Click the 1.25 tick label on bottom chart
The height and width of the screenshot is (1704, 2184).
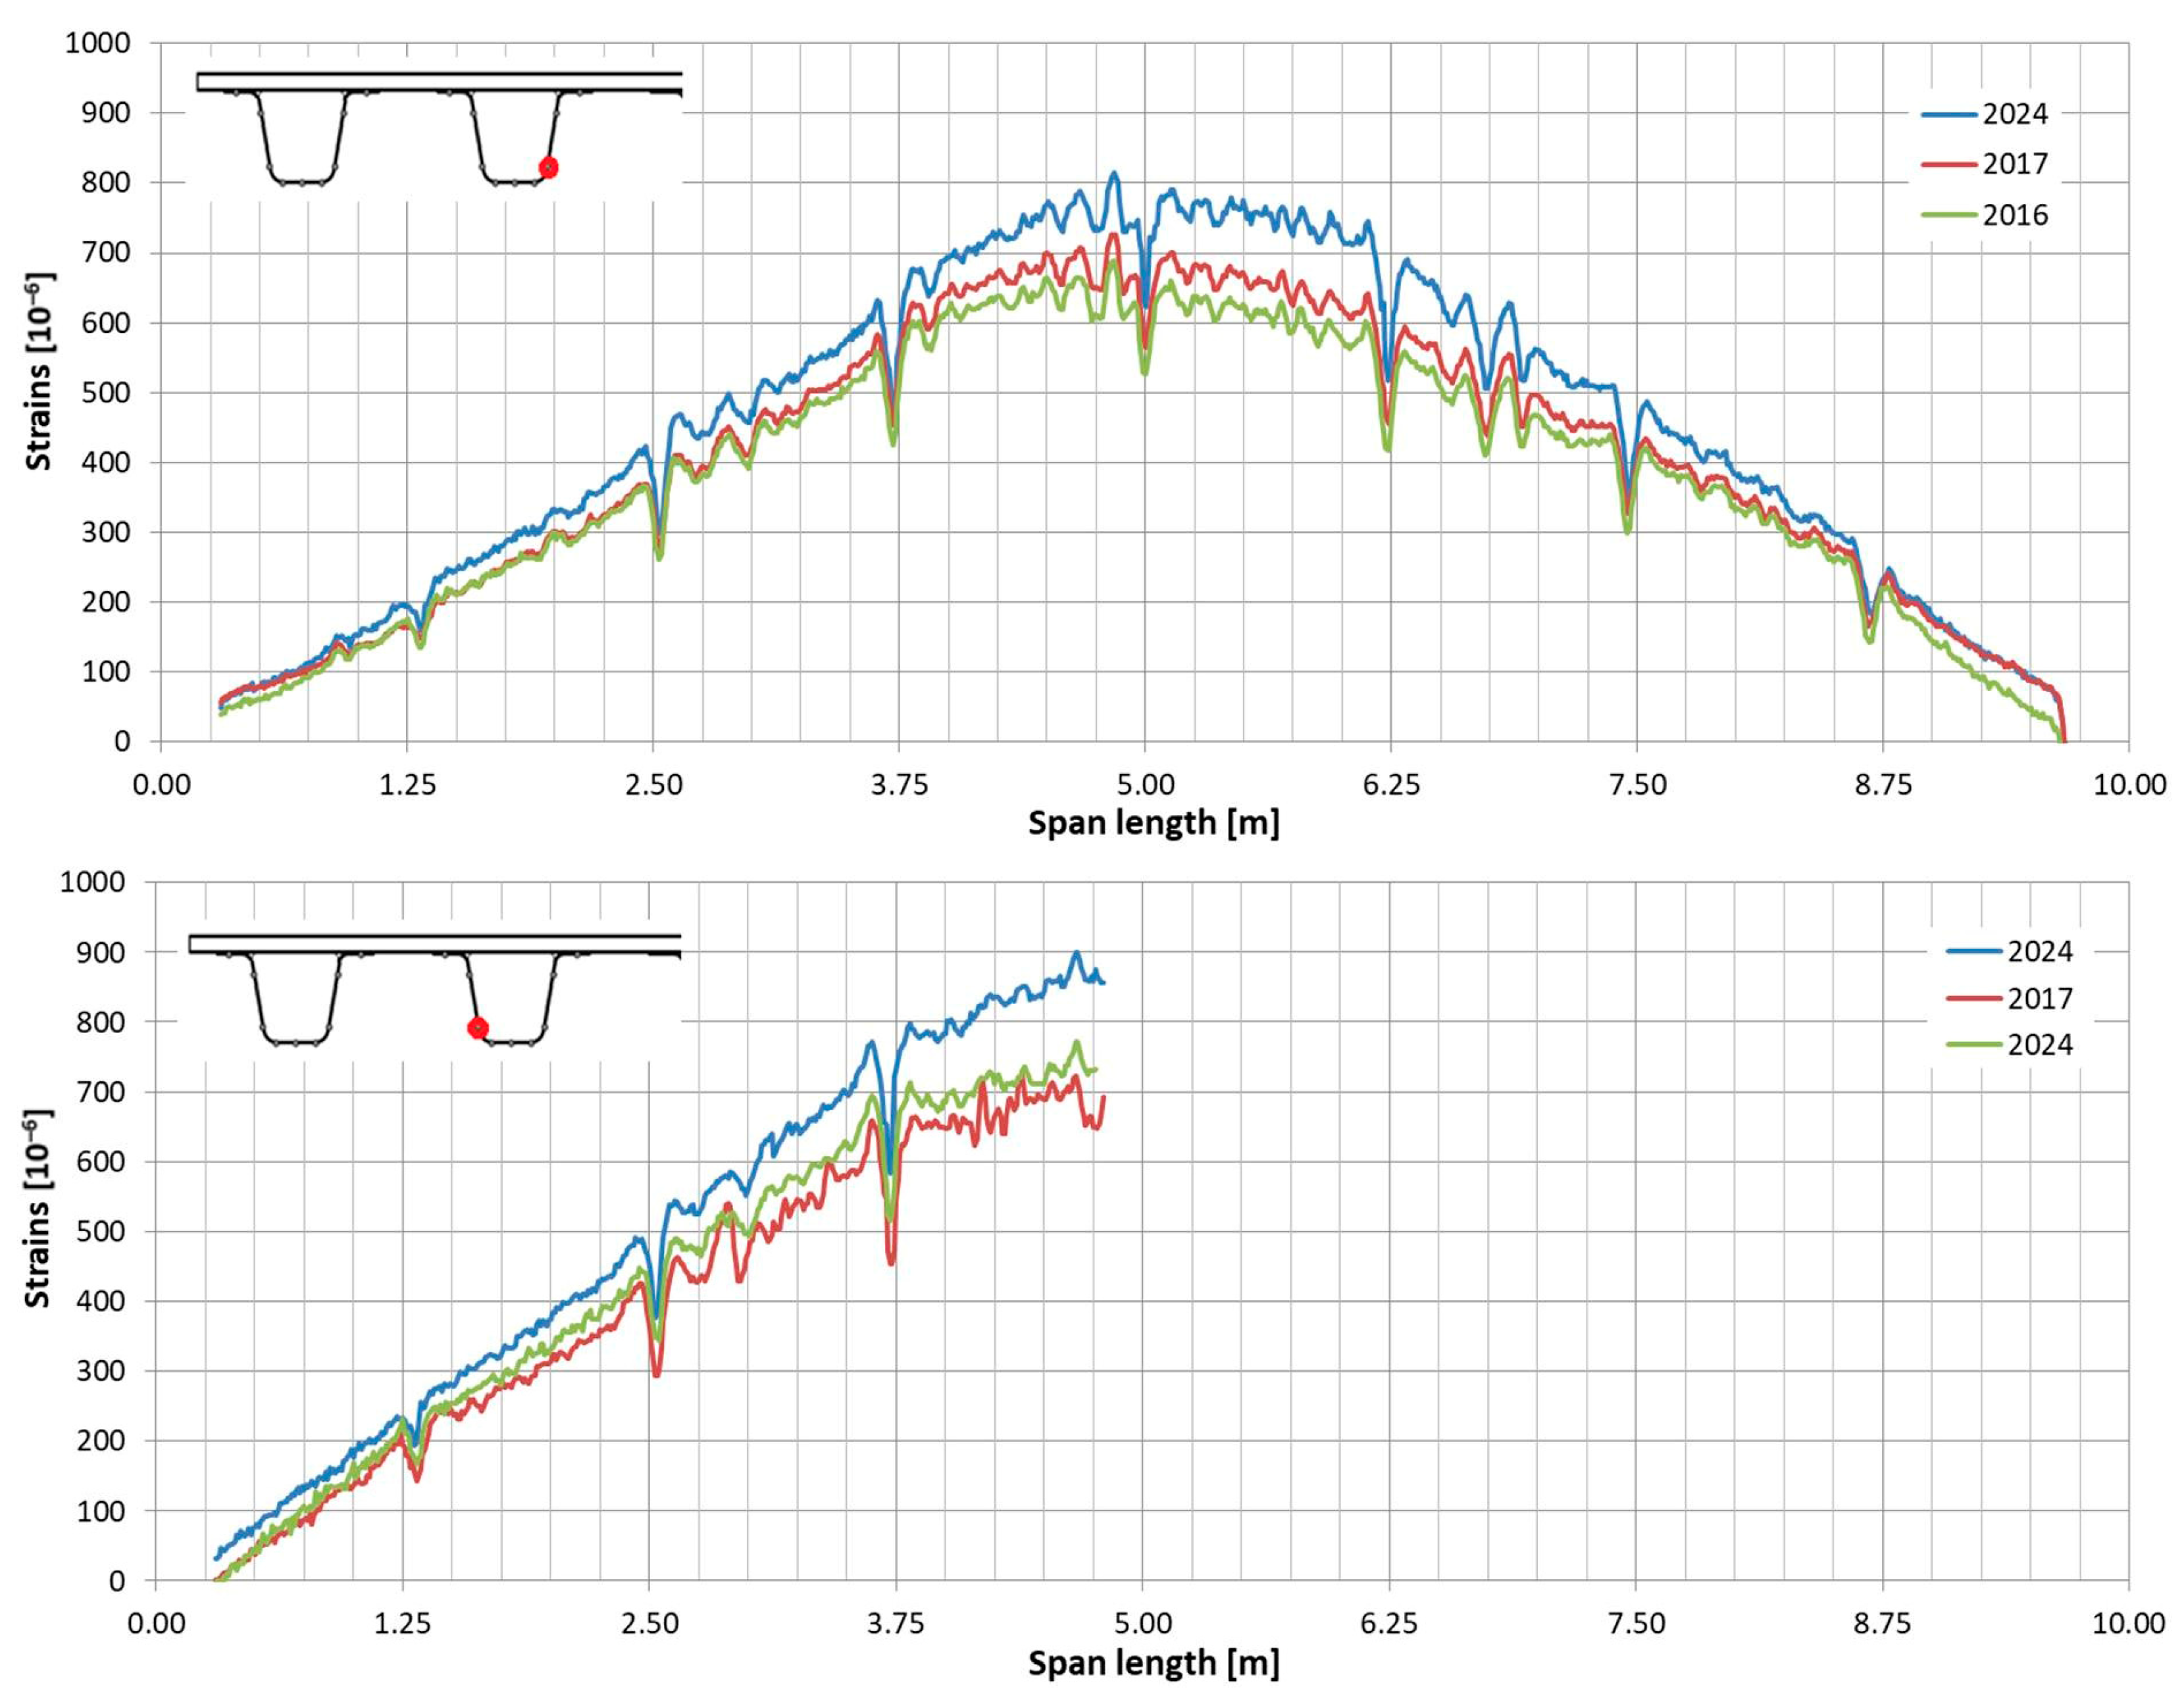tap(402, 1623)
